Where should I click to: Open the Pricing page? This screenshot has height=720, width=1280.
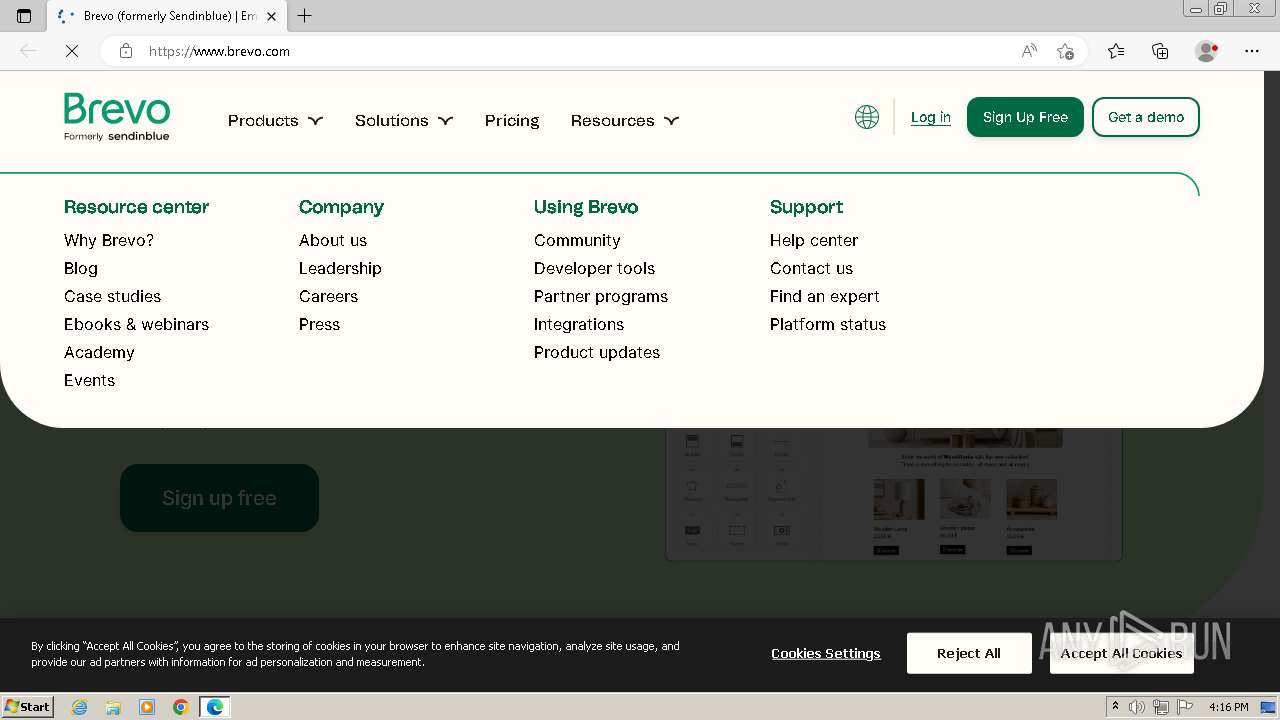[512, 120]
